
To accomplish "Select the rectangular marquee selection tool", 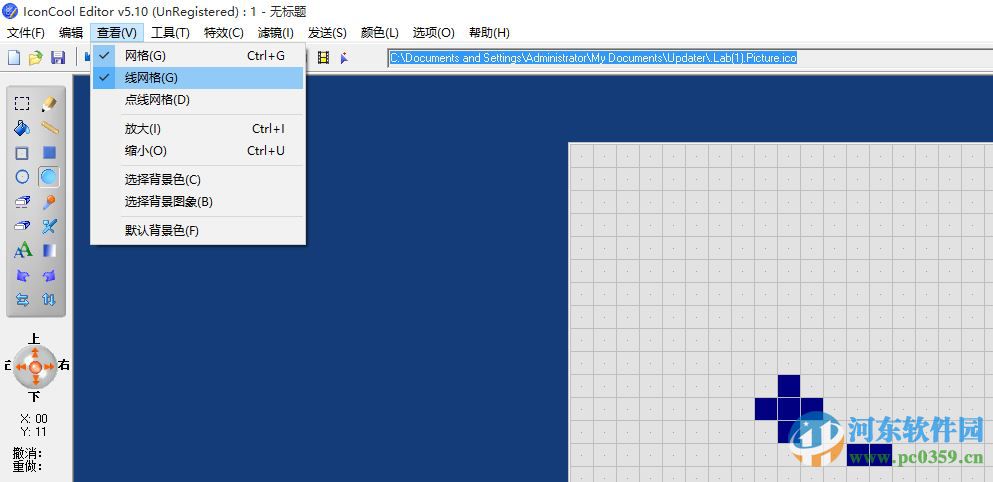I will tap(22, 104).
